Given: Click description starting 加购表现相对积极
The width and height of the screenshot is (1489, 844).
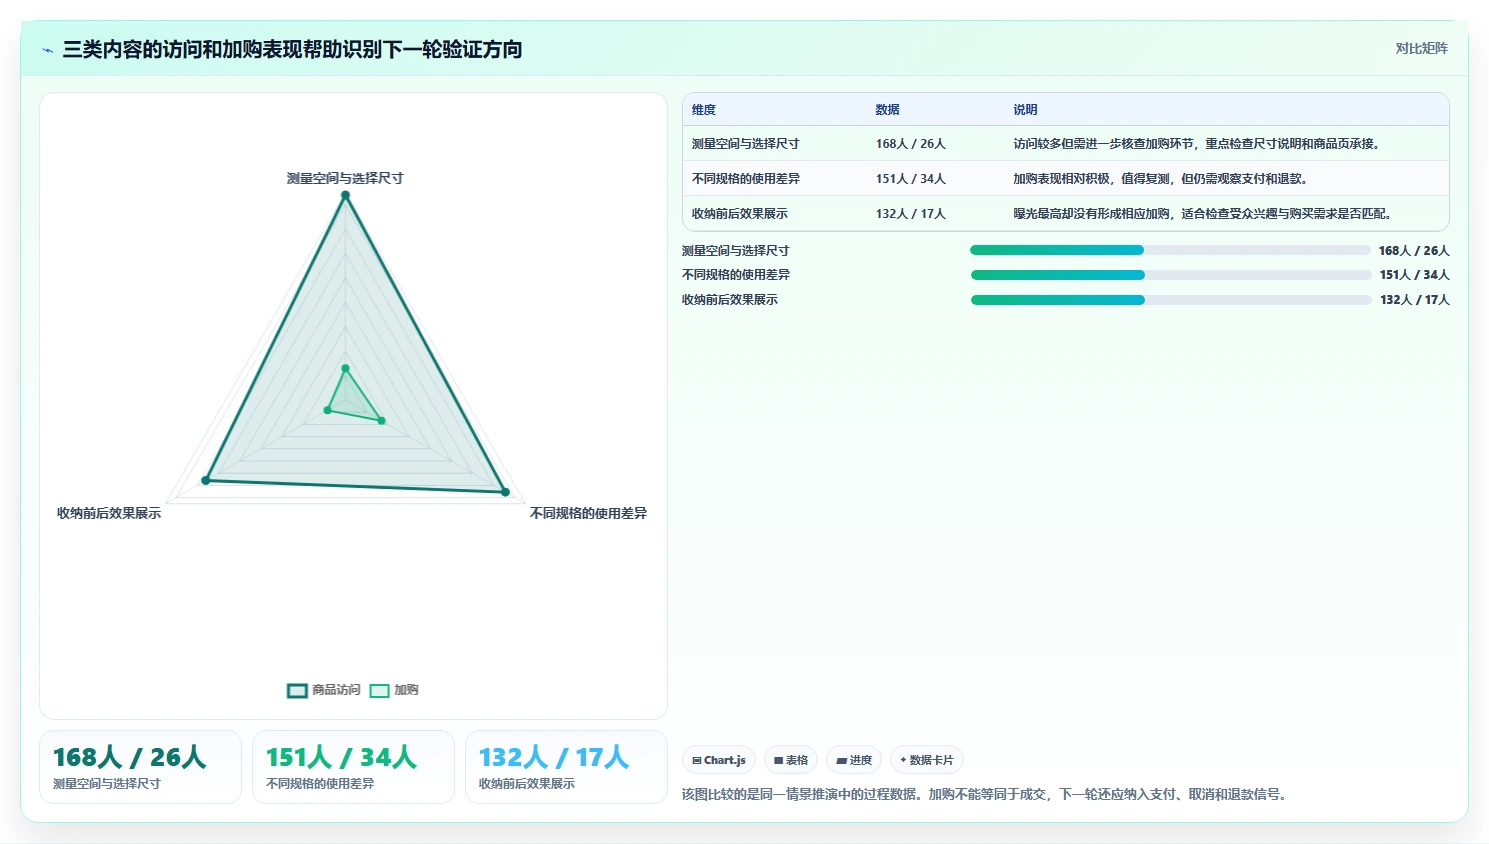Looking at the screenshot, I should (x=1161, y=179).
